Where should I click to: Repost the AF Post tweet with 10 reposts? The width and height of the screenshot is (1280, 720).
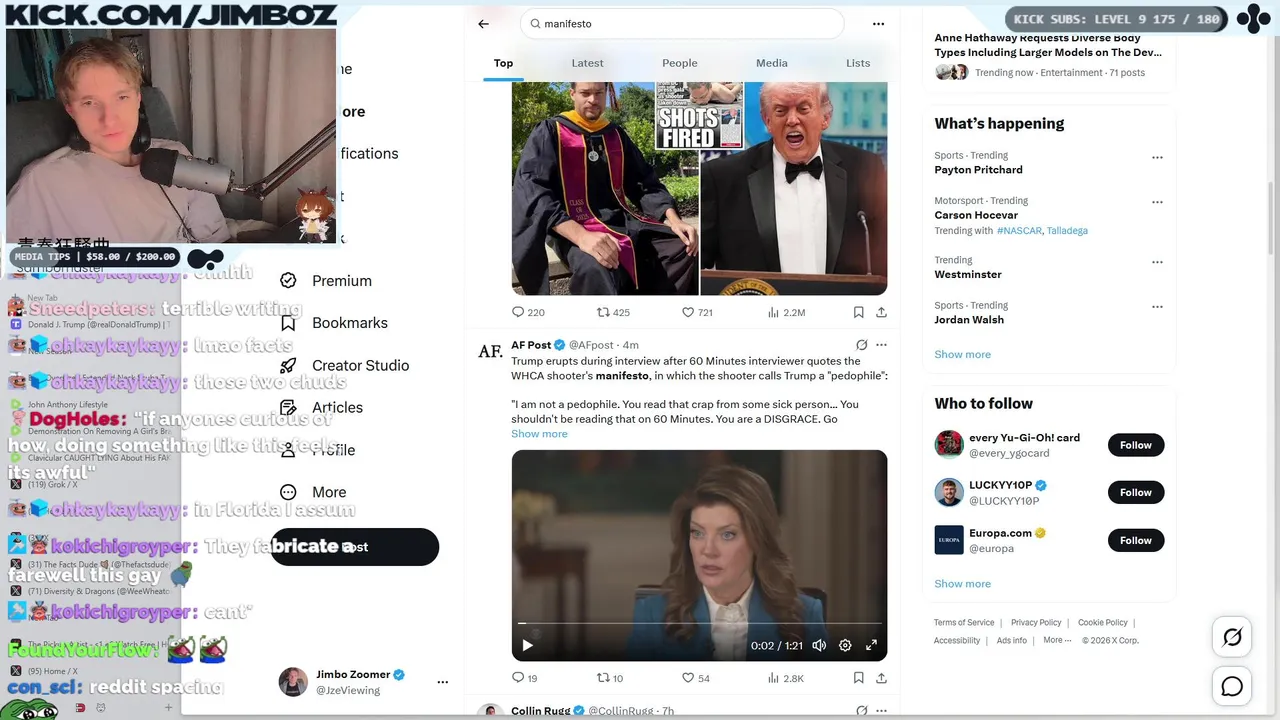pos(610,678)
